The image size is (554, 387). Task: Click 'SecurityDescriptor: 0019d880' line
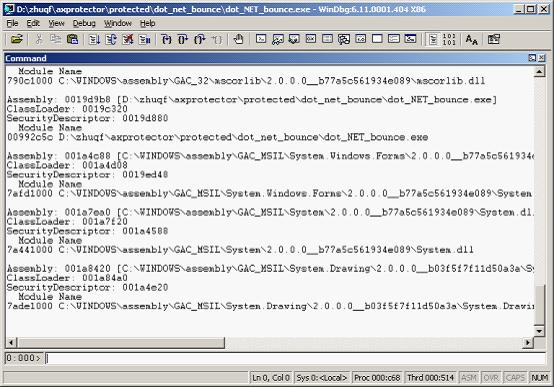tap(87, 118)
